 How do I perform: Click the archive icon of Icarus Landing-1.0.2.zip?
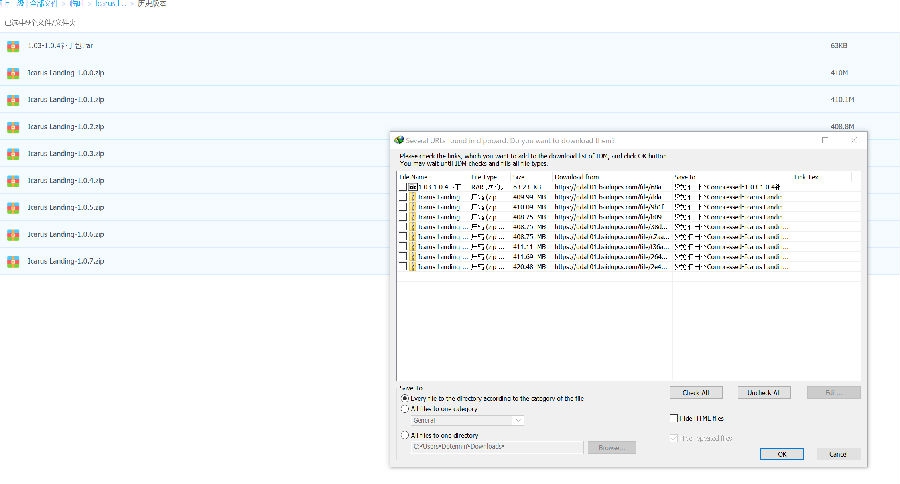click(13, 127)
